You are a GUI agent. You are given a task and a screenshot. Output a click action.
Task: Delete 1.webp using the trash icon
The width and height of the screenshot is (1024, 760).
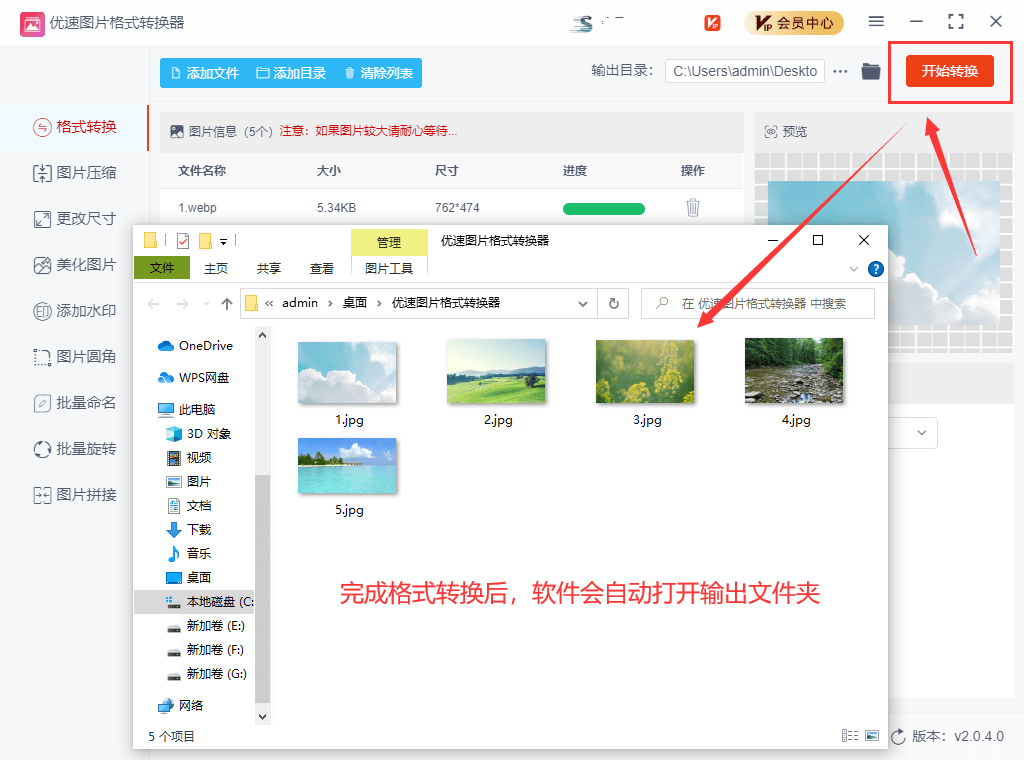coord(692,208)
